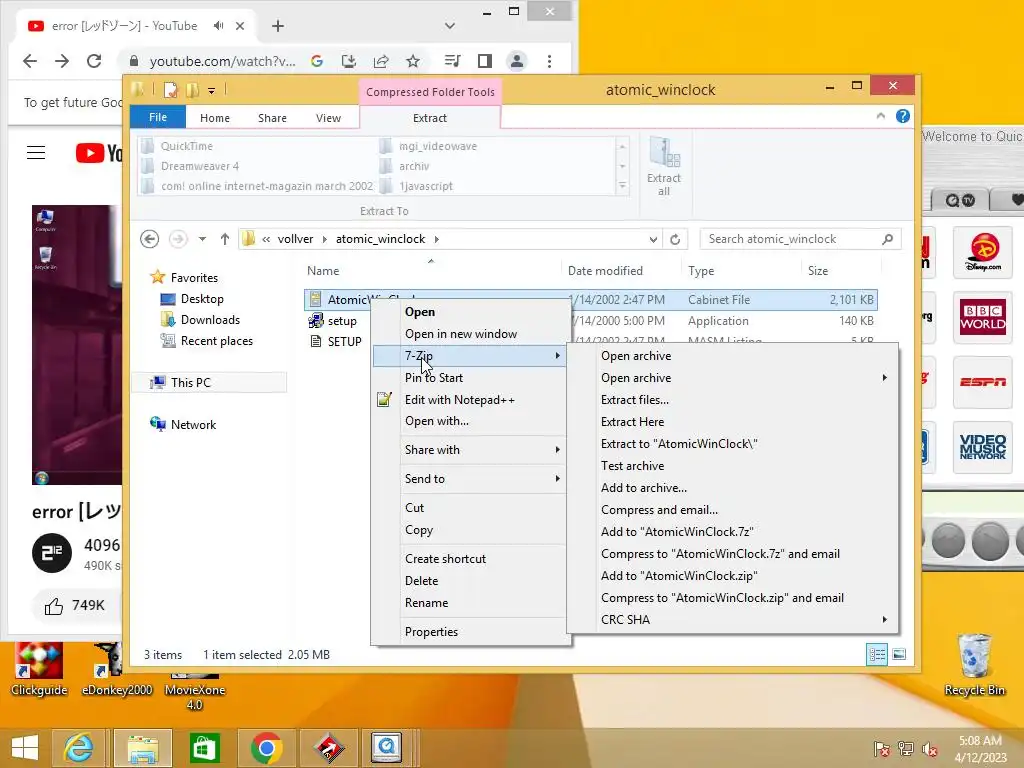Image resolution: width=1024 pixels, height=768 pixels.
Task: Expand the CRC SHA submenu arrow
Action: tap(884, 620)
